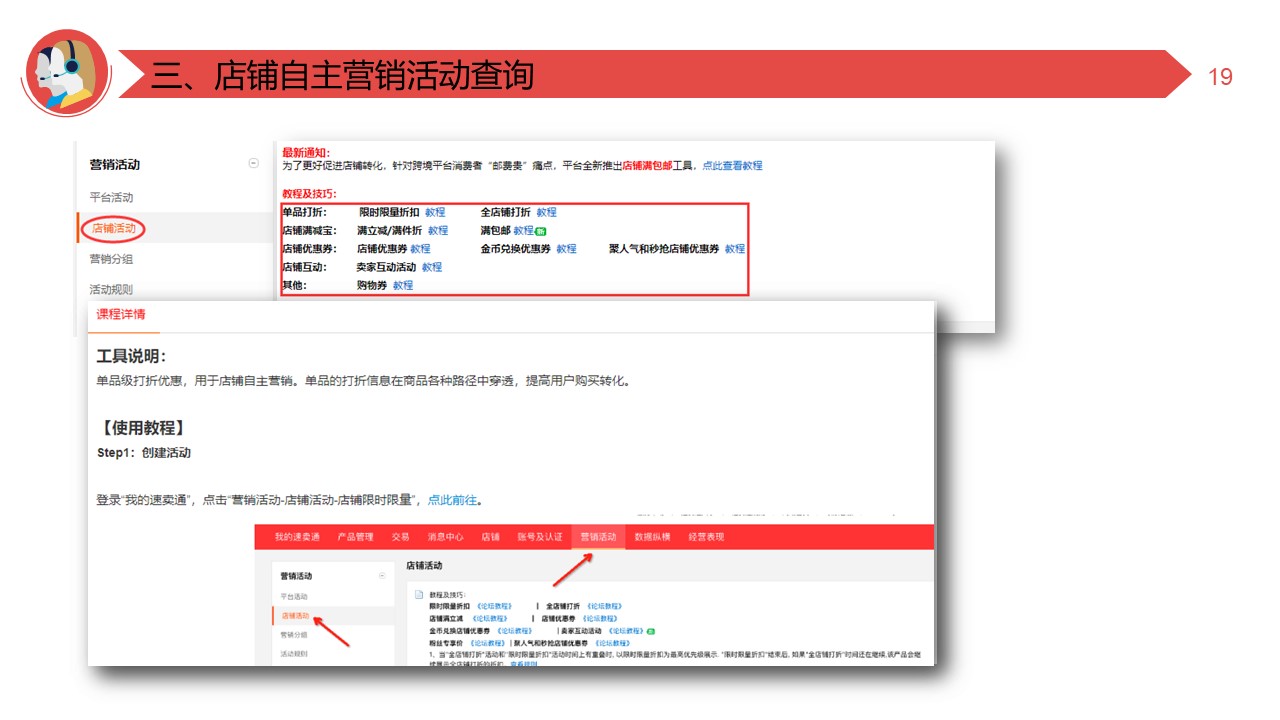Open 平台活动 in the lower tutorial sidebar
This screenshot has width=1280, height=720.
point(295,597)
